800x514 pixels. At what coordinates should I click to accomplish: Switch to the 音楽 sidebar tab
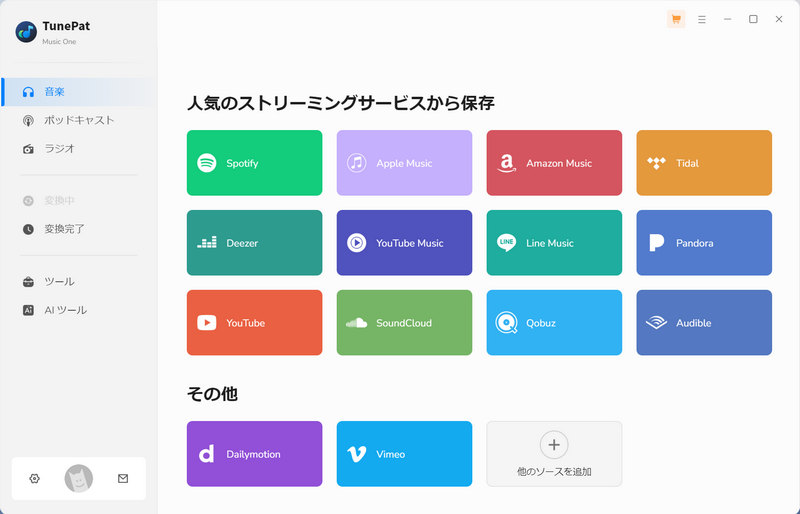(x=79, y=92)
